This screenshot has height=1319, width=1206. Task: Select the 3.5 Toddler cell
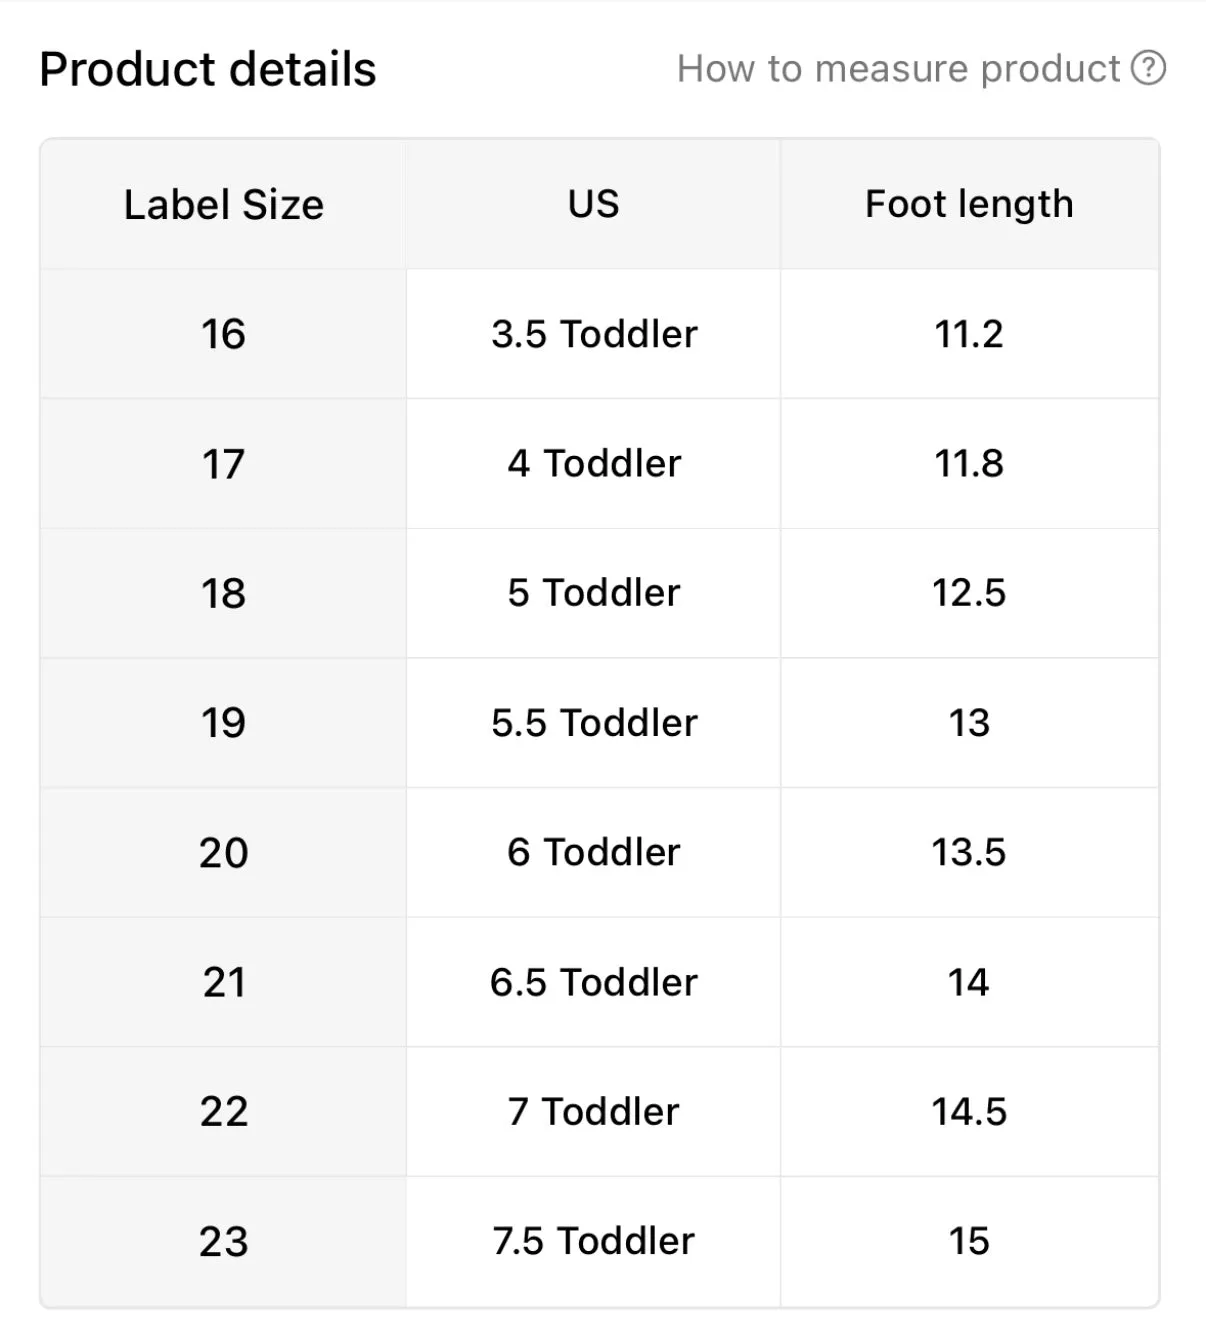pos(593,334)
